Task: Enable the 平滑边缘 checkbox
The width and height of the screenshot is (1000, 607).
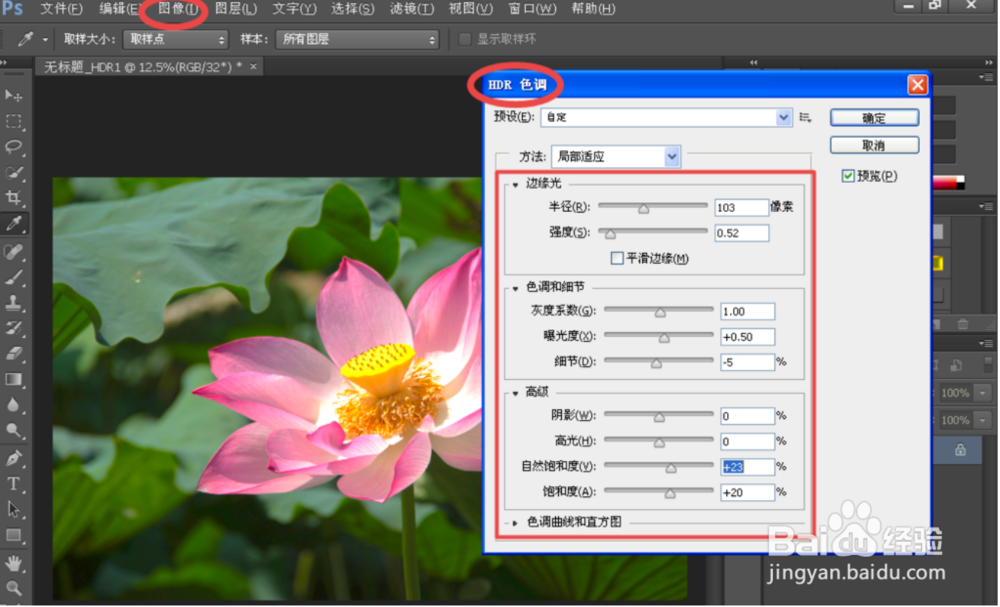Action: (x=617, y=258)
